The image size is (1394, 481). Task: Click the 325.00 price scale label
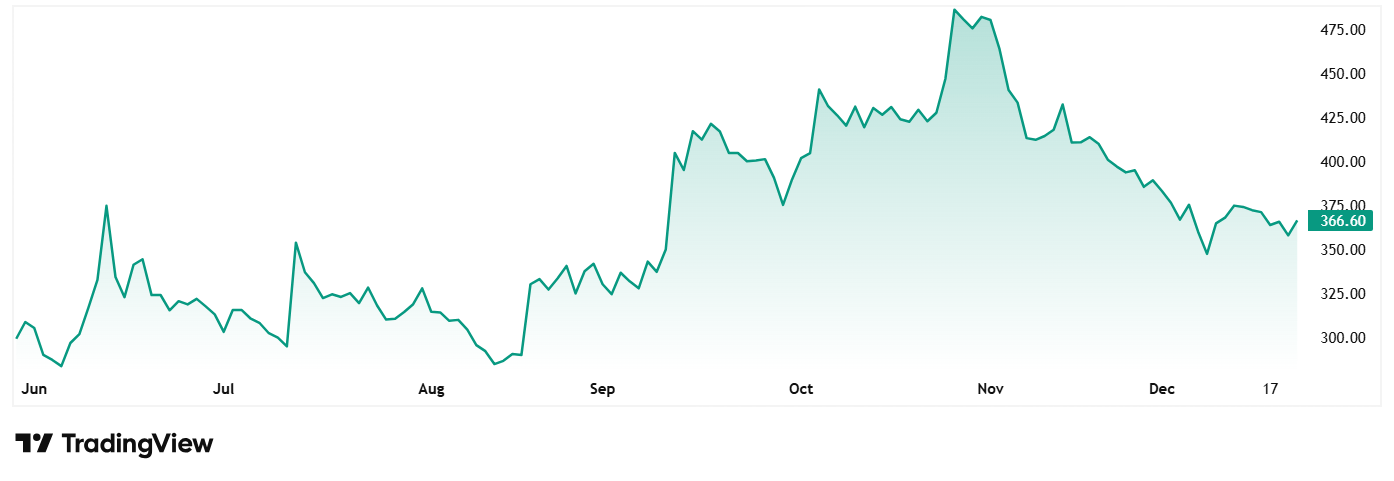(1343, 294)
